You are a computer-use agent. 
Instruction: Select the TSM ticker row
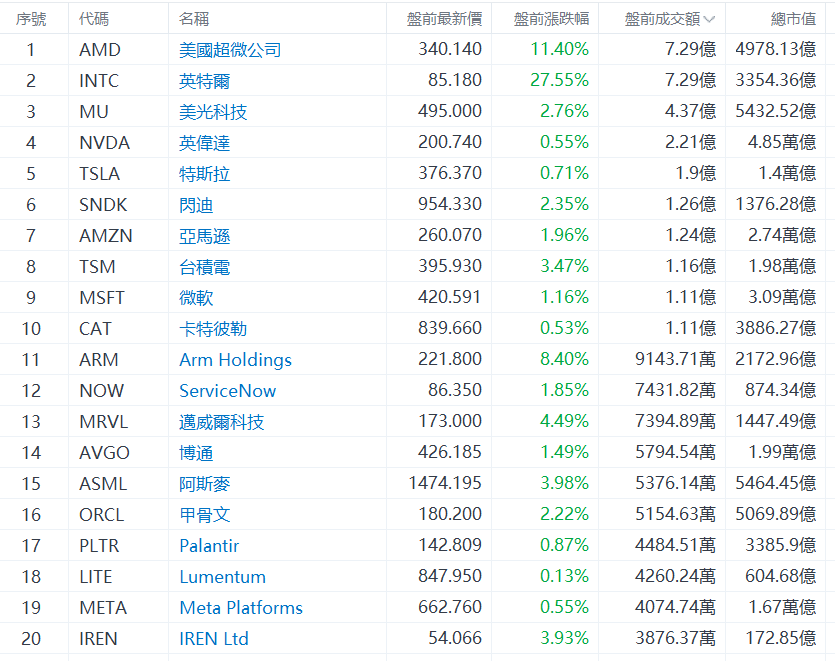click(x=418, y=266)
